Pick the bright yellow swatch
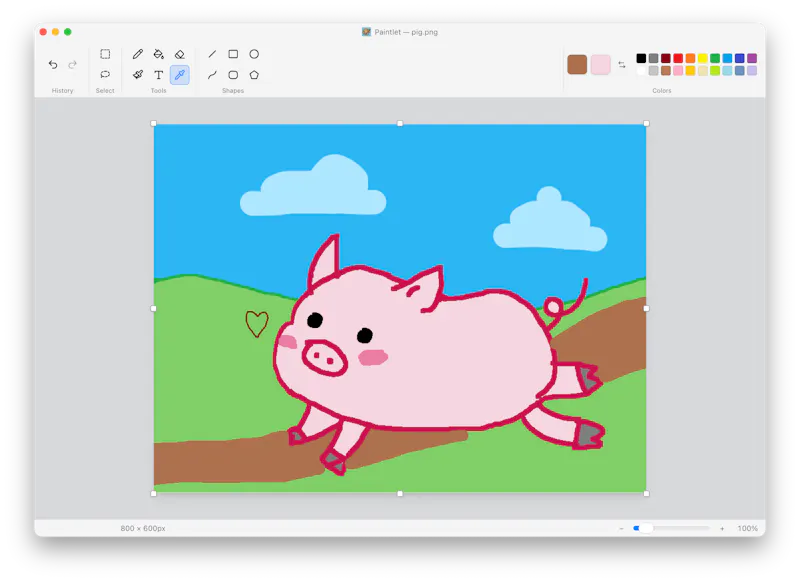This screenshot has width=800, height=582. pyautogui.click(x=703, y=58)
